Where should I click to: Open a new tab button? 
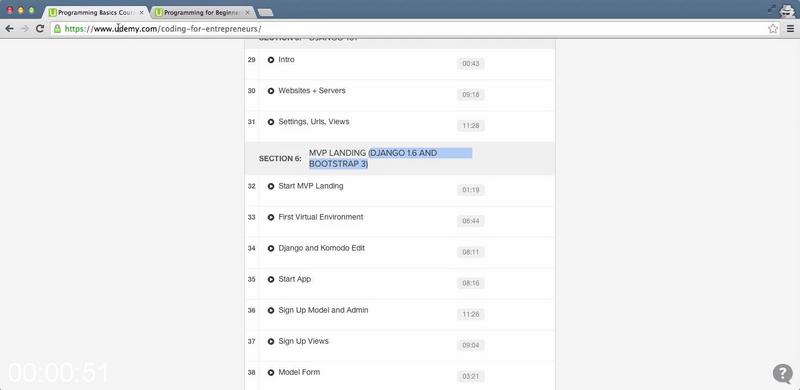pos(265,12)
